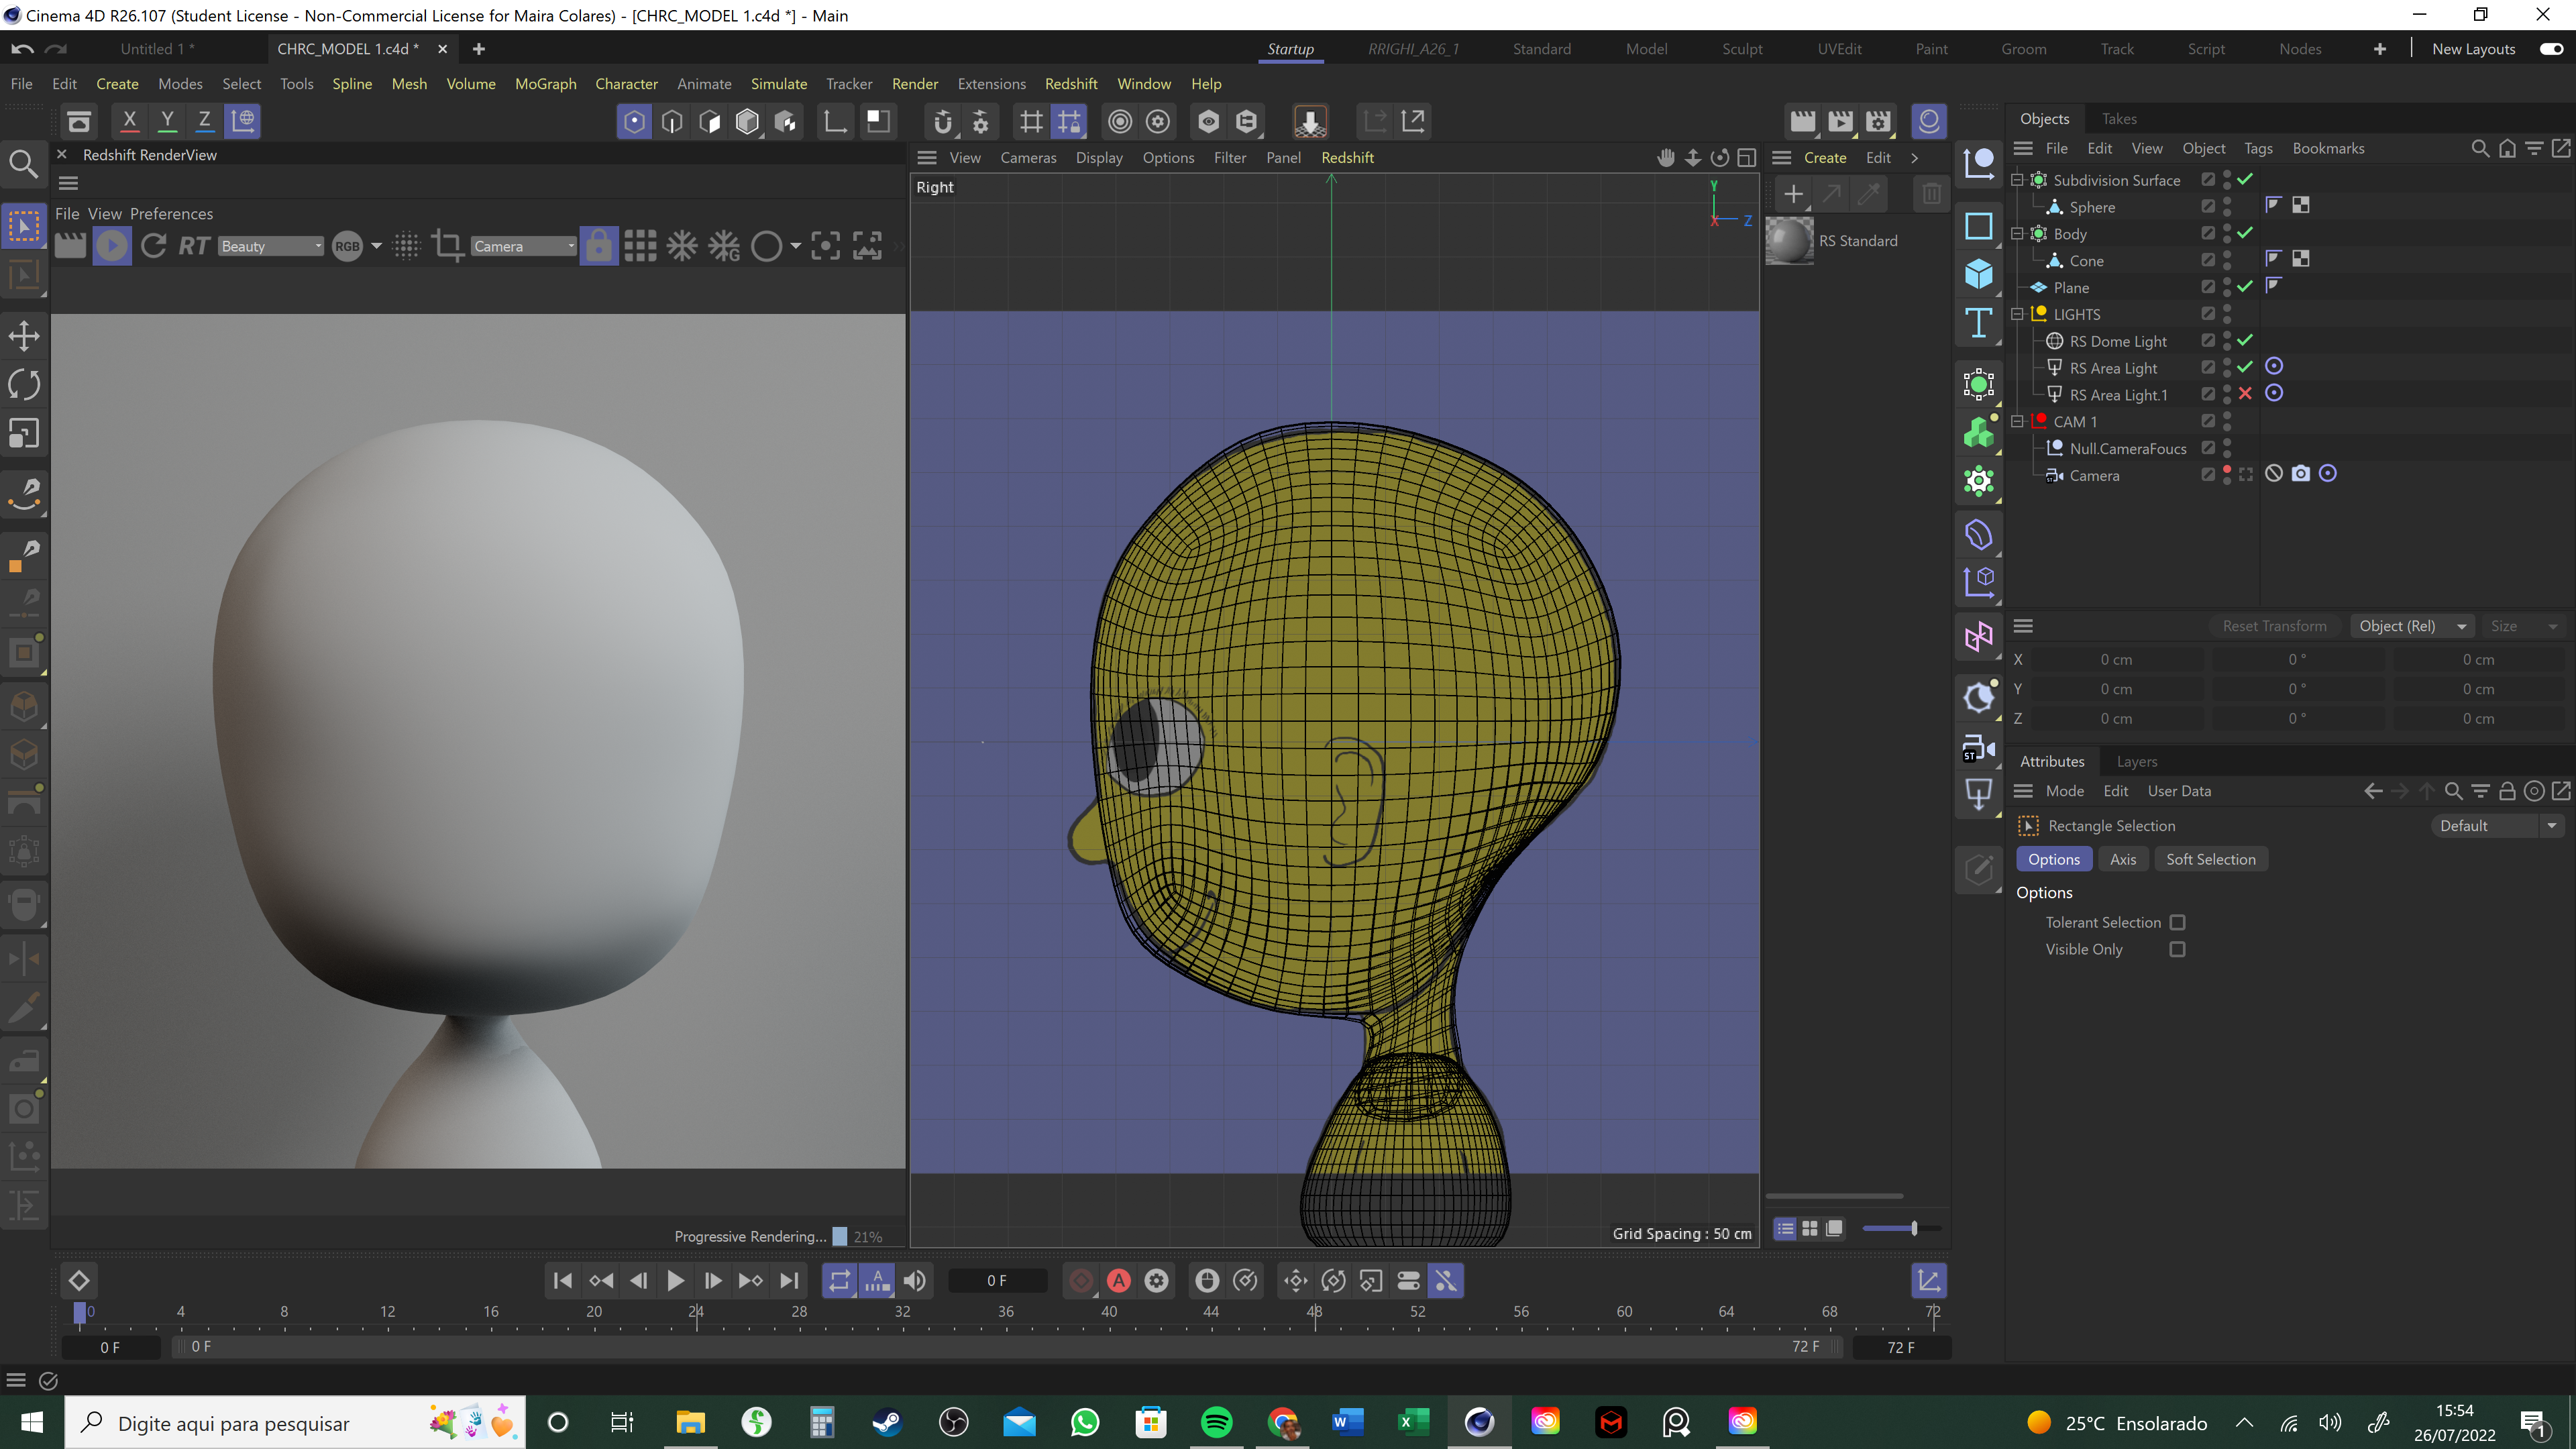Image resolution: width=2576 pixels, height=1449 pixels.
Task: Toggle the Redshift render region crop icon
Action: 447,246
